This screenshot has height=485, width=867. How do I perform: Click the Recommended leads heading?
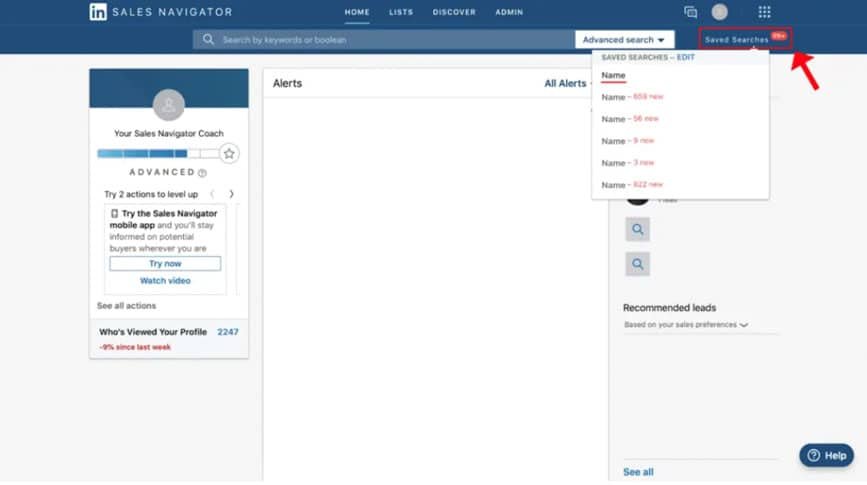[x=669, y=307]
